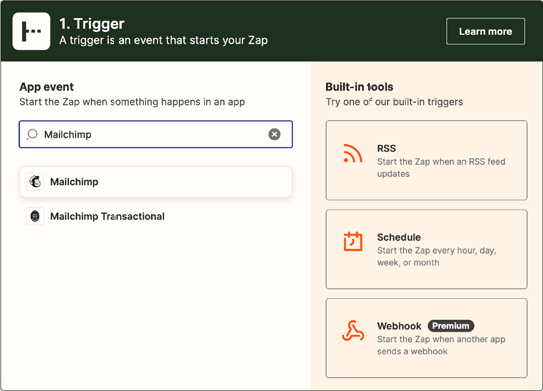Click 'Start the Zap when another app sends a webhook'
The height and width of the screenshot is (391, 543).
(441, 345)
